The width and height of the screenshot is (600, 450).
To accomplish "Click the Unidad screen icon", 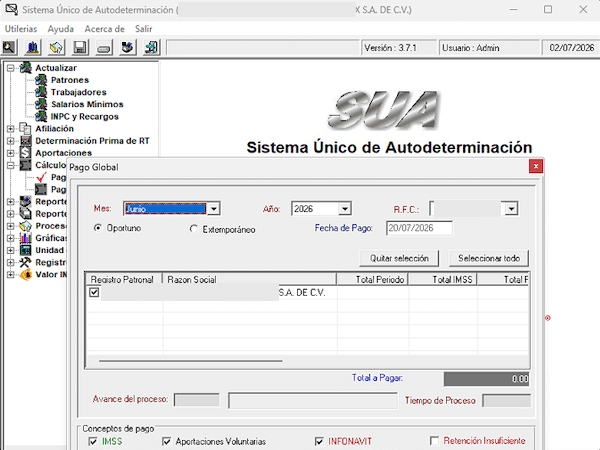I will 26,250.
